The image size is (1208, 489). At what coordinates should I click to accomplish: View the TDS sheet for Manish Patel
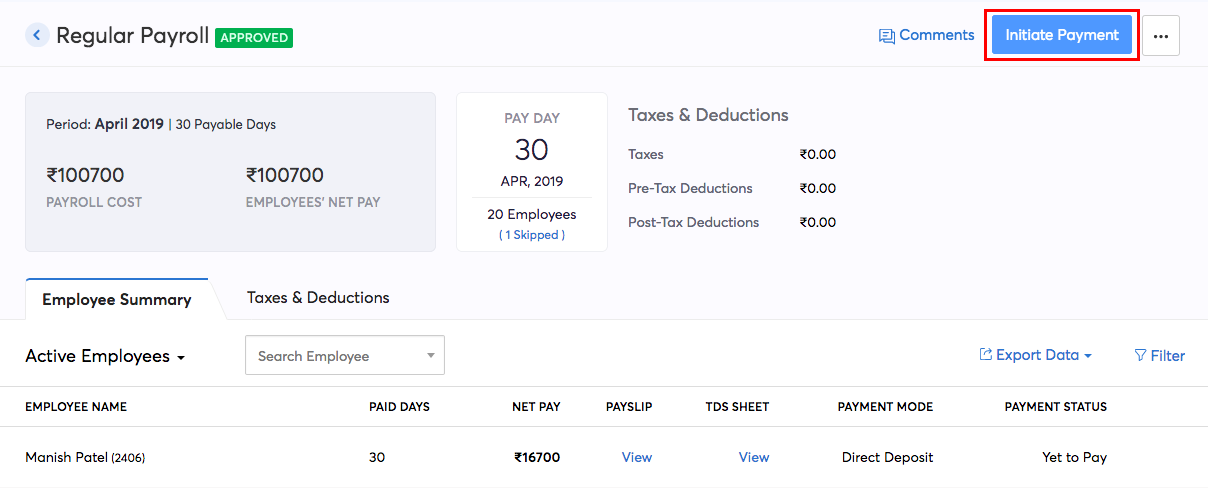coord(754,457)
